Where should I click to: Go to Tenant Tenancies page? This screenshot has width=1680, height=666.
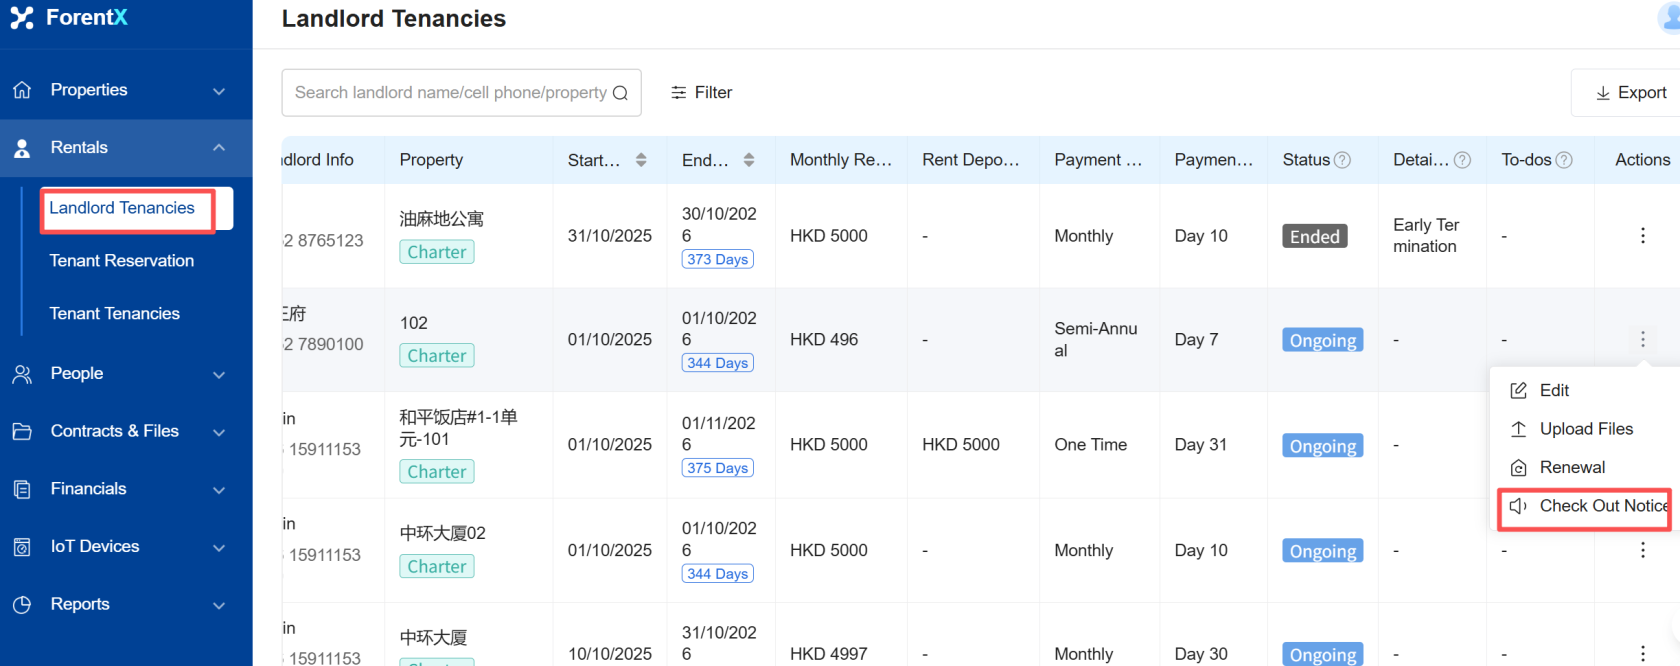[x=115, y=314]
